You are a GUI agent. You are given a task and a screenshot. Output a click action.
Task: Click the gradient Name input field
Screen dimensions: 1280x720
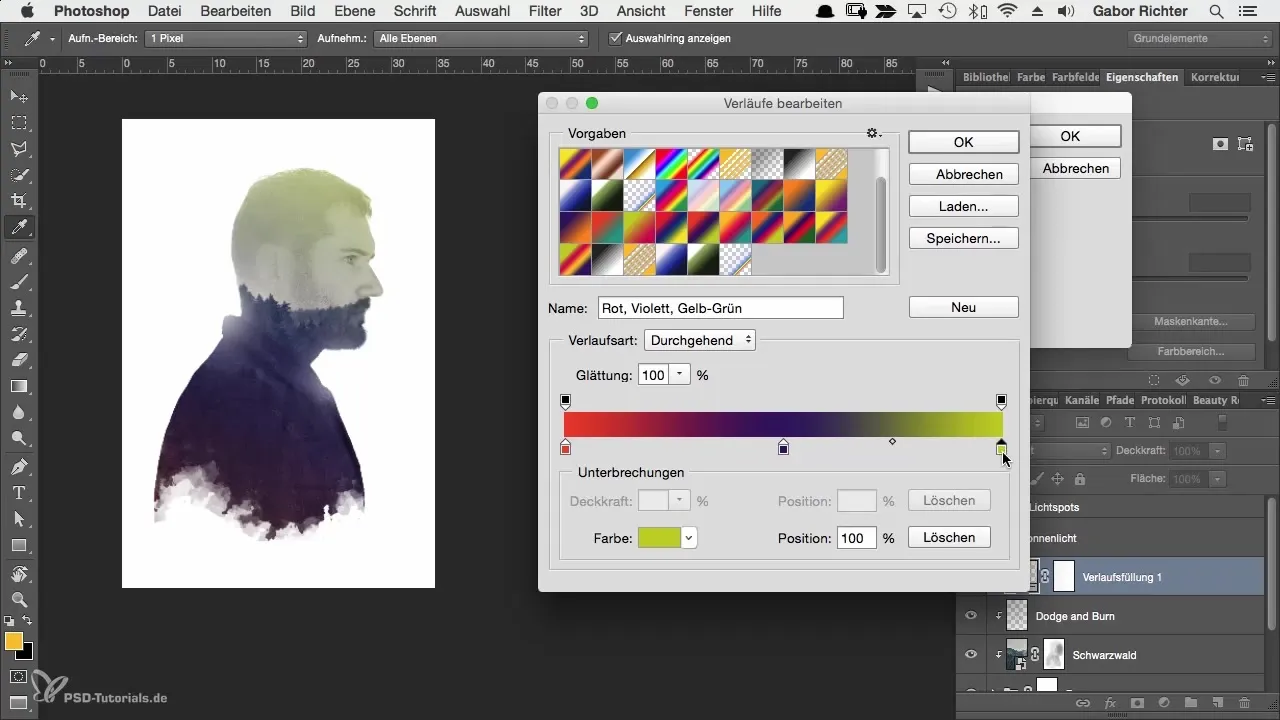coord(721,308)
